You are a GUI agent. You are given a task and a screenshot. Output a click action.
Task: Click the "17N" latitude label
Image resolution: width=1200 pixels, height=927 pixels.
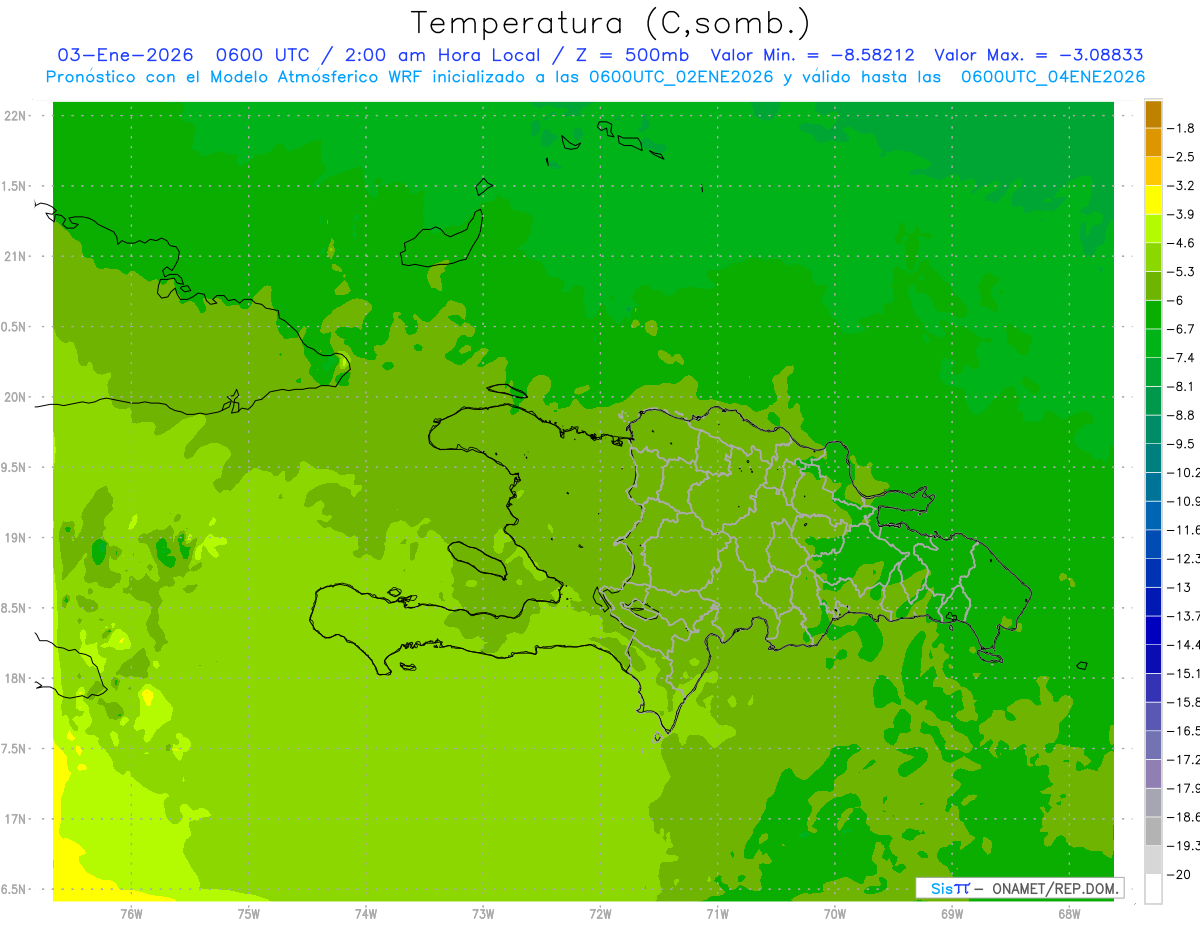15,819
